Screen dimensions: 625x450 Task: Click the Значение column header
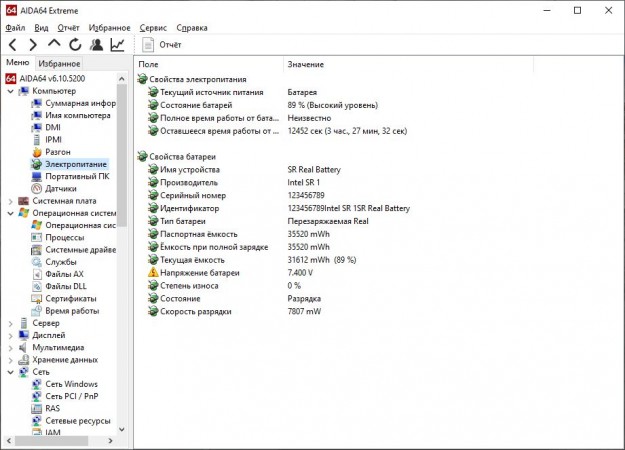coord(305,64)
